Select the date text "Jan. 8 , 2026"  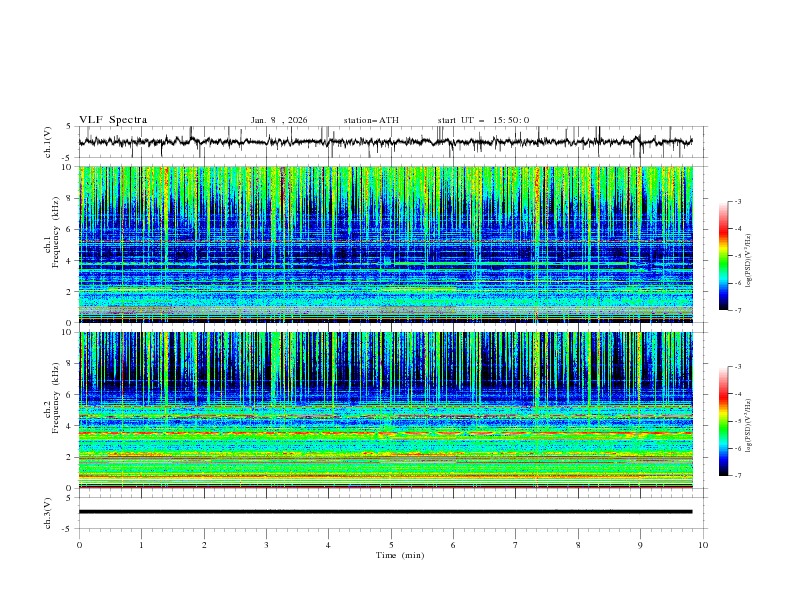click(279, 120)
